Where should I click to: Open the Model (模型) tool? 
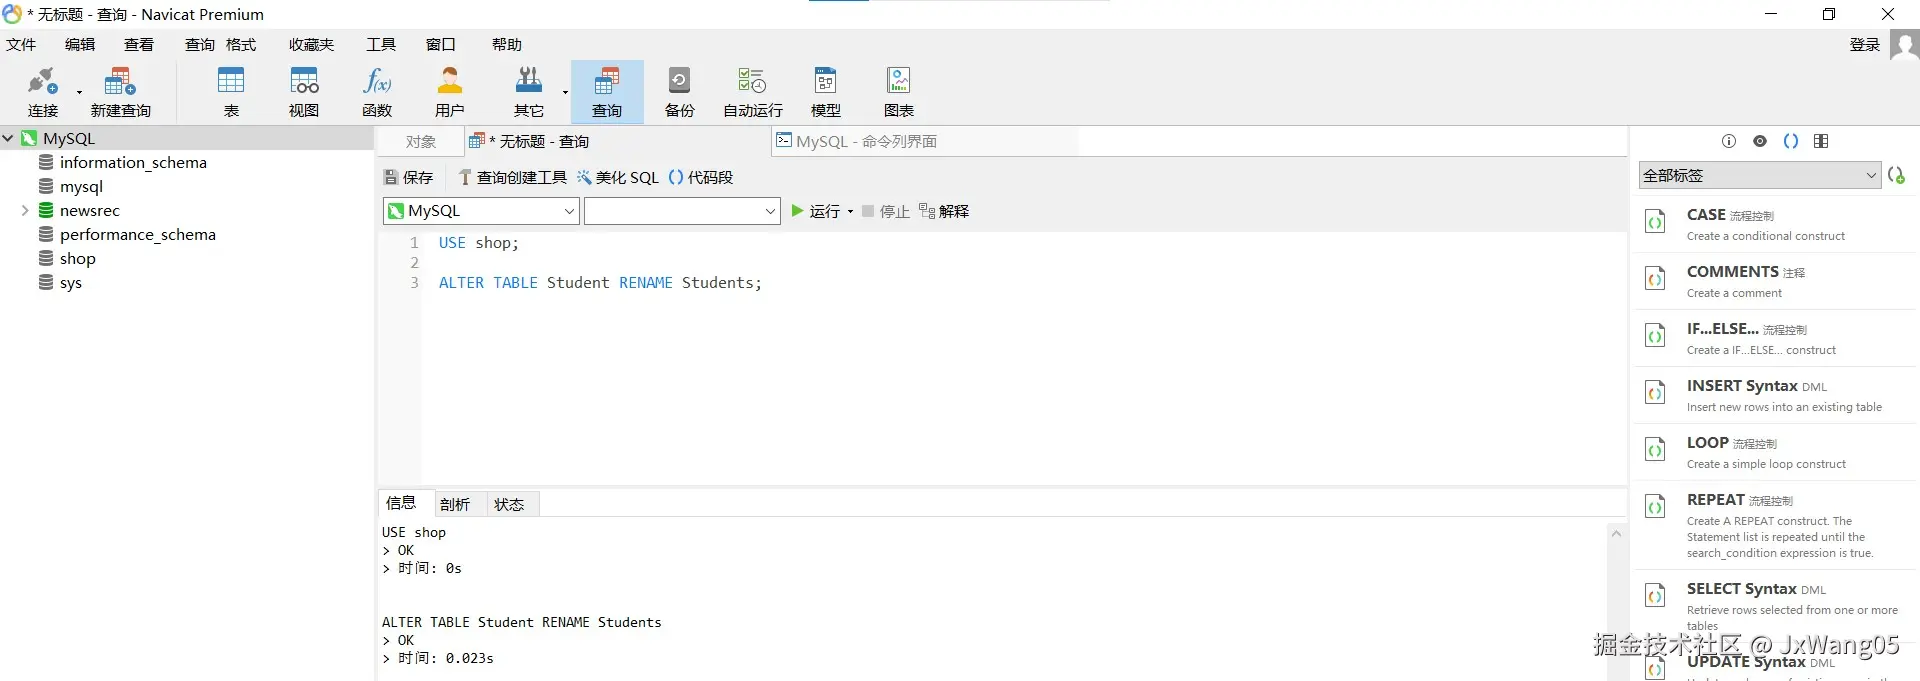pos(826,91)
